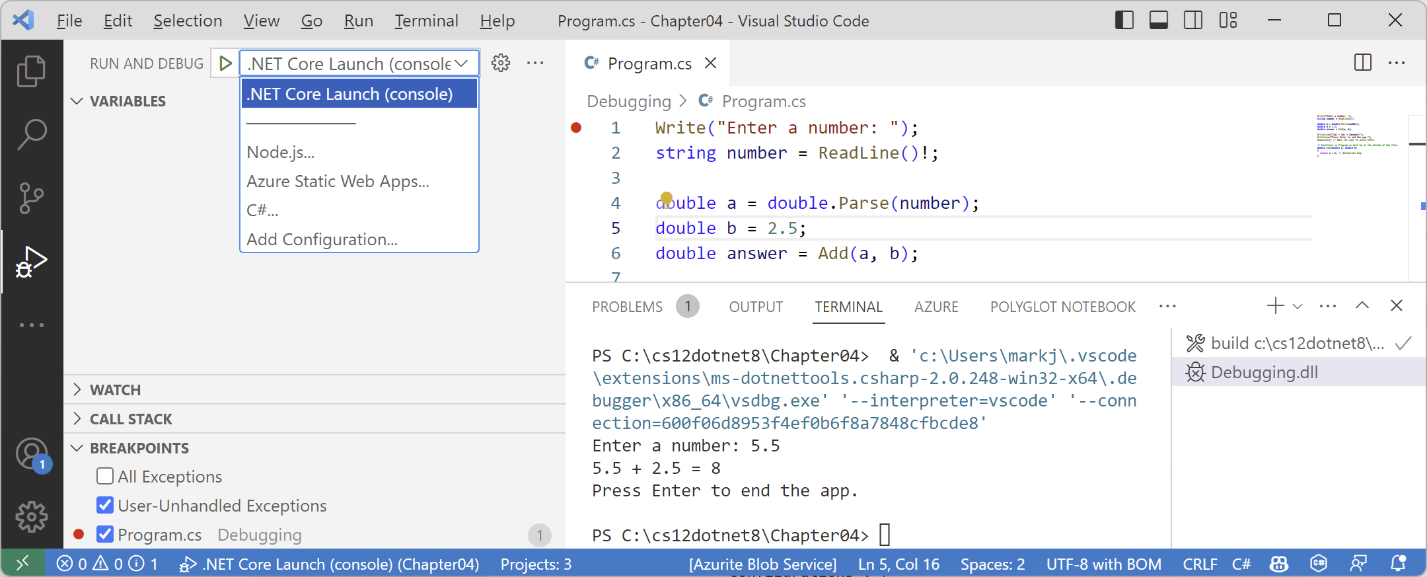1427x577 pixels.
Task: Open the launch configuration dropdown
Action: [359, 63]
